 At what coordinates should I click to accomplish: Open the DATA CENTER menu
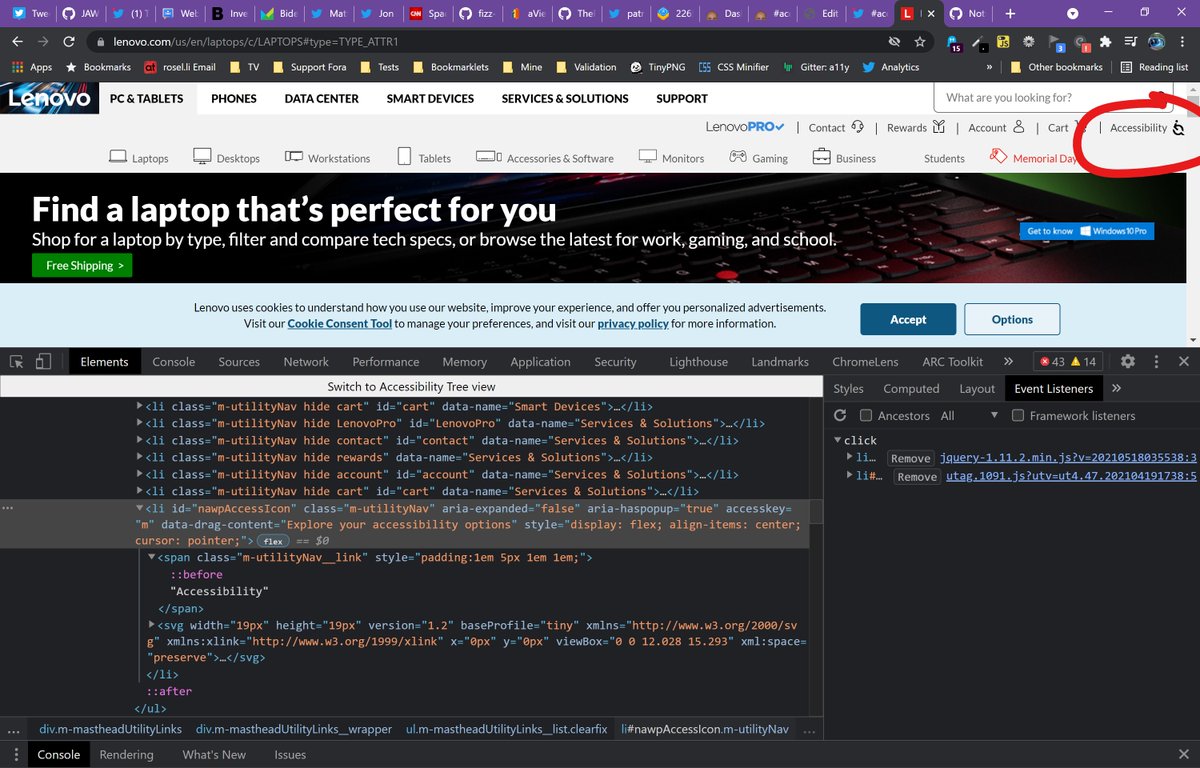point(321,98)
